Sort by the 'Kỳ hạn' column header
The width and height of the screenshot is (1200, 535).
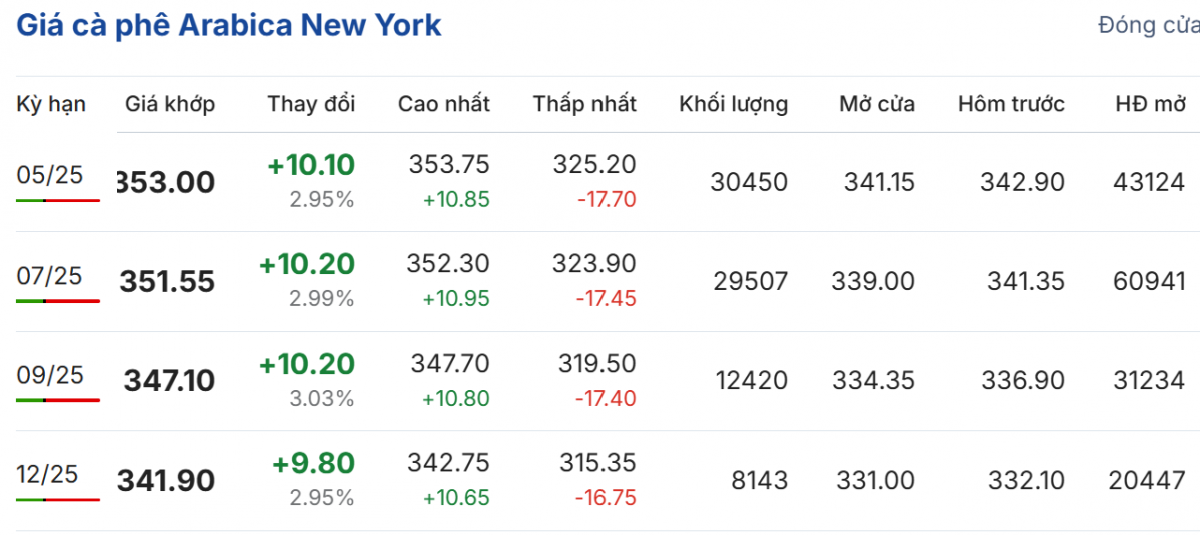click(x=51, y=104)
